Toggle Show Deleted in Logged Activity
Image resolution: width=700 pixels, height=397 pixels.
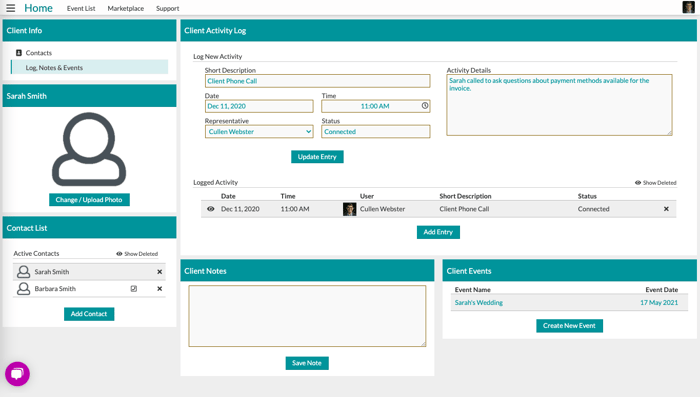[655, 183]
